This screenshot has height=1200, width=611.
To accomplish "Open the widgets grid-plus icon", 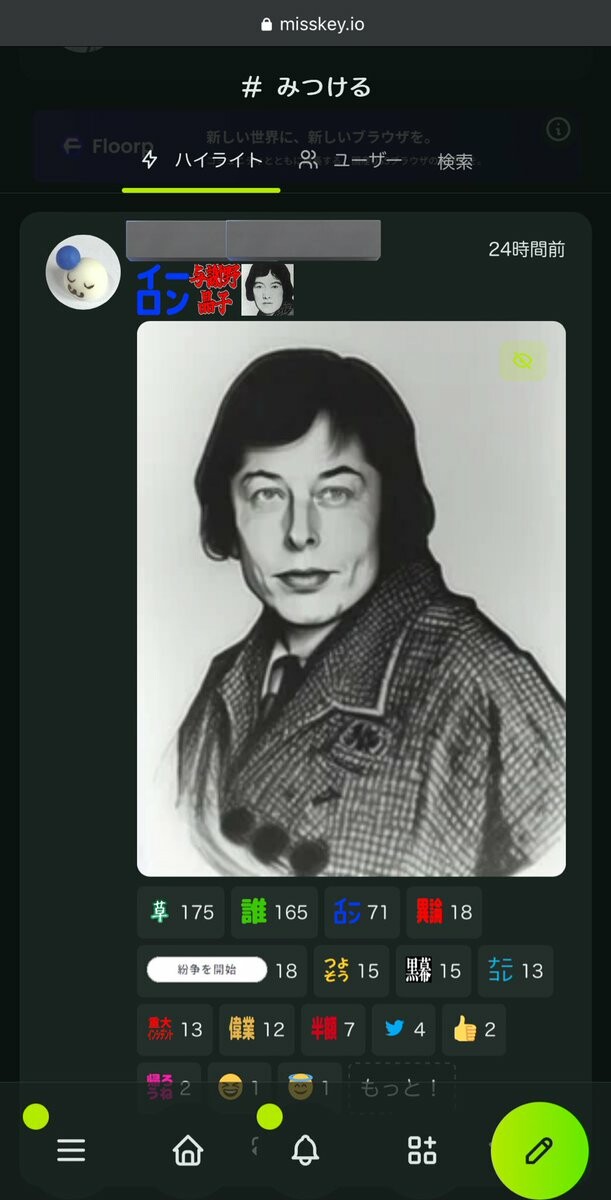I will (x=422, y=1150).
